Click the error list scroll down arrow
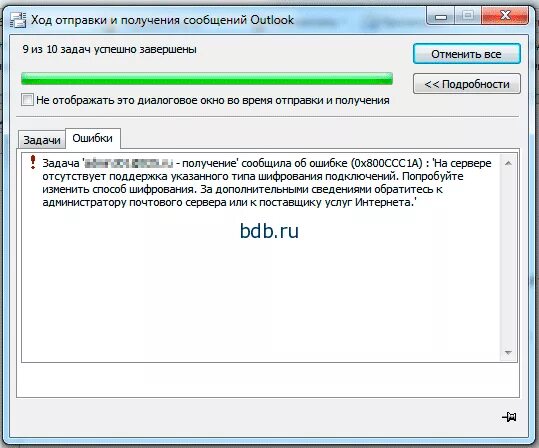The height and width of the screenshot is (448, 539). pyautogui.click(x=508, y=352)
